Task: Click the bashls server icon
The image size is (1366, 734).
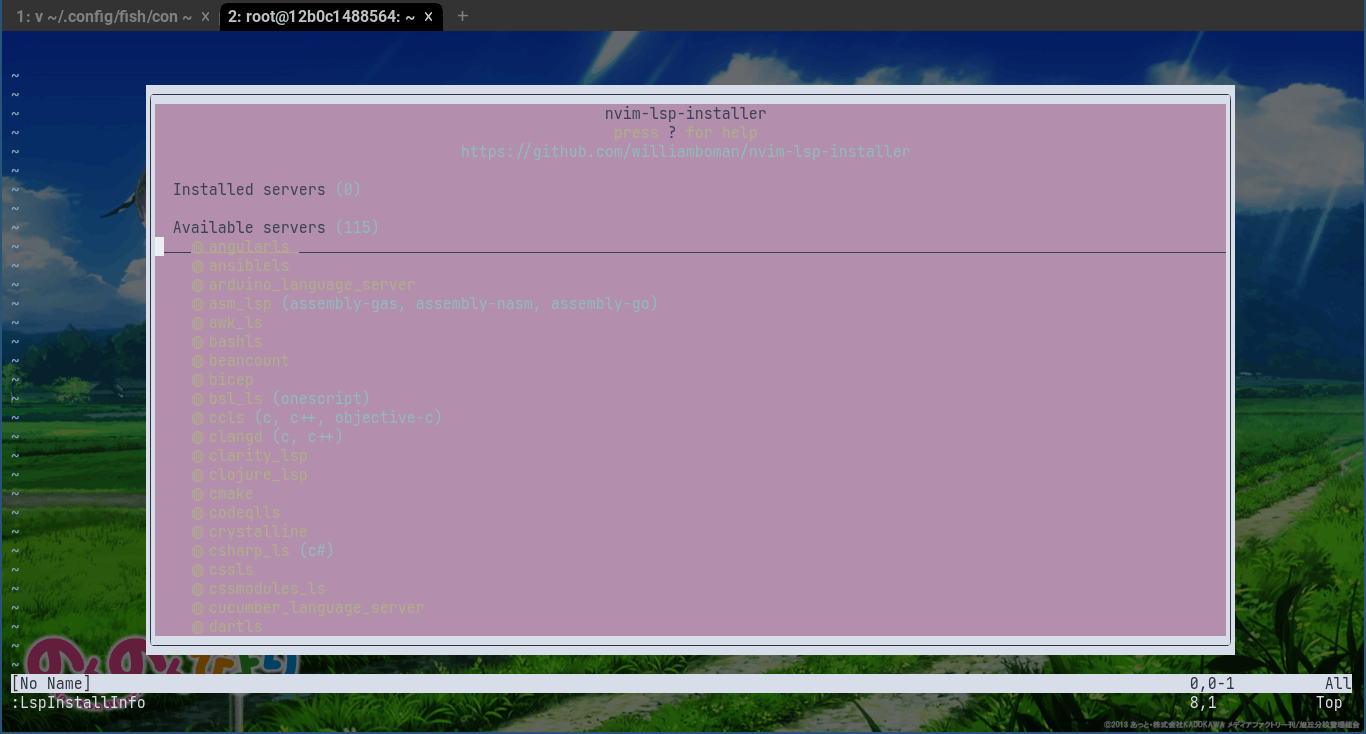Action: point(198,342)
